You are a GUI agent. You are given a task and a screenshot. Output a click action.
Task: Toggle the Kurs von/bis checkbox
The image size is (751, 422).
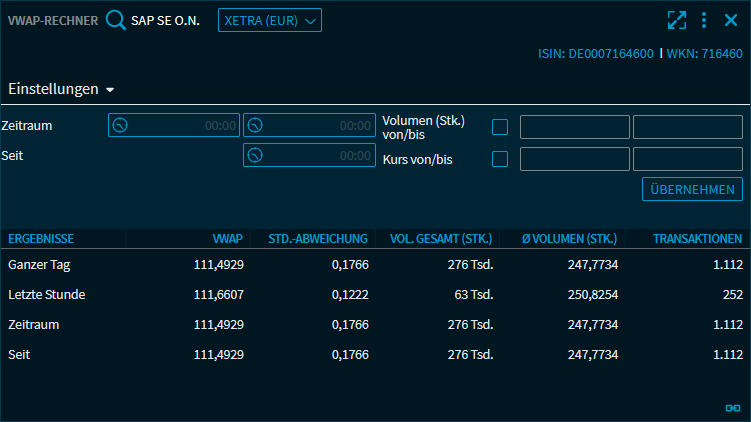click(500, 158)
